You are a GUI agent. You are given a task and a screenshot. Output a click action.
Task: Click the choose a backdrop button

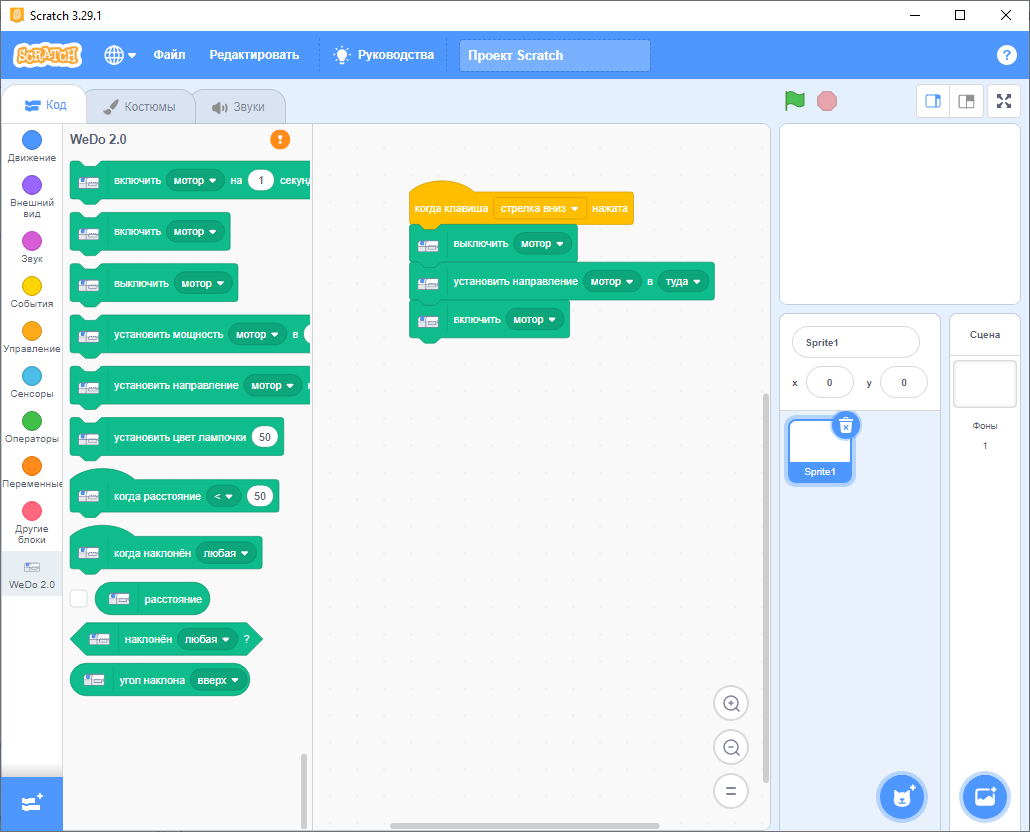(985, 797)
